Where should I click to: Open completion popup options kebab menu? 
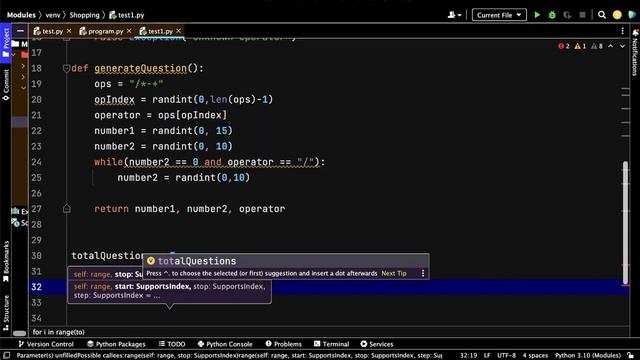[423, 273]
